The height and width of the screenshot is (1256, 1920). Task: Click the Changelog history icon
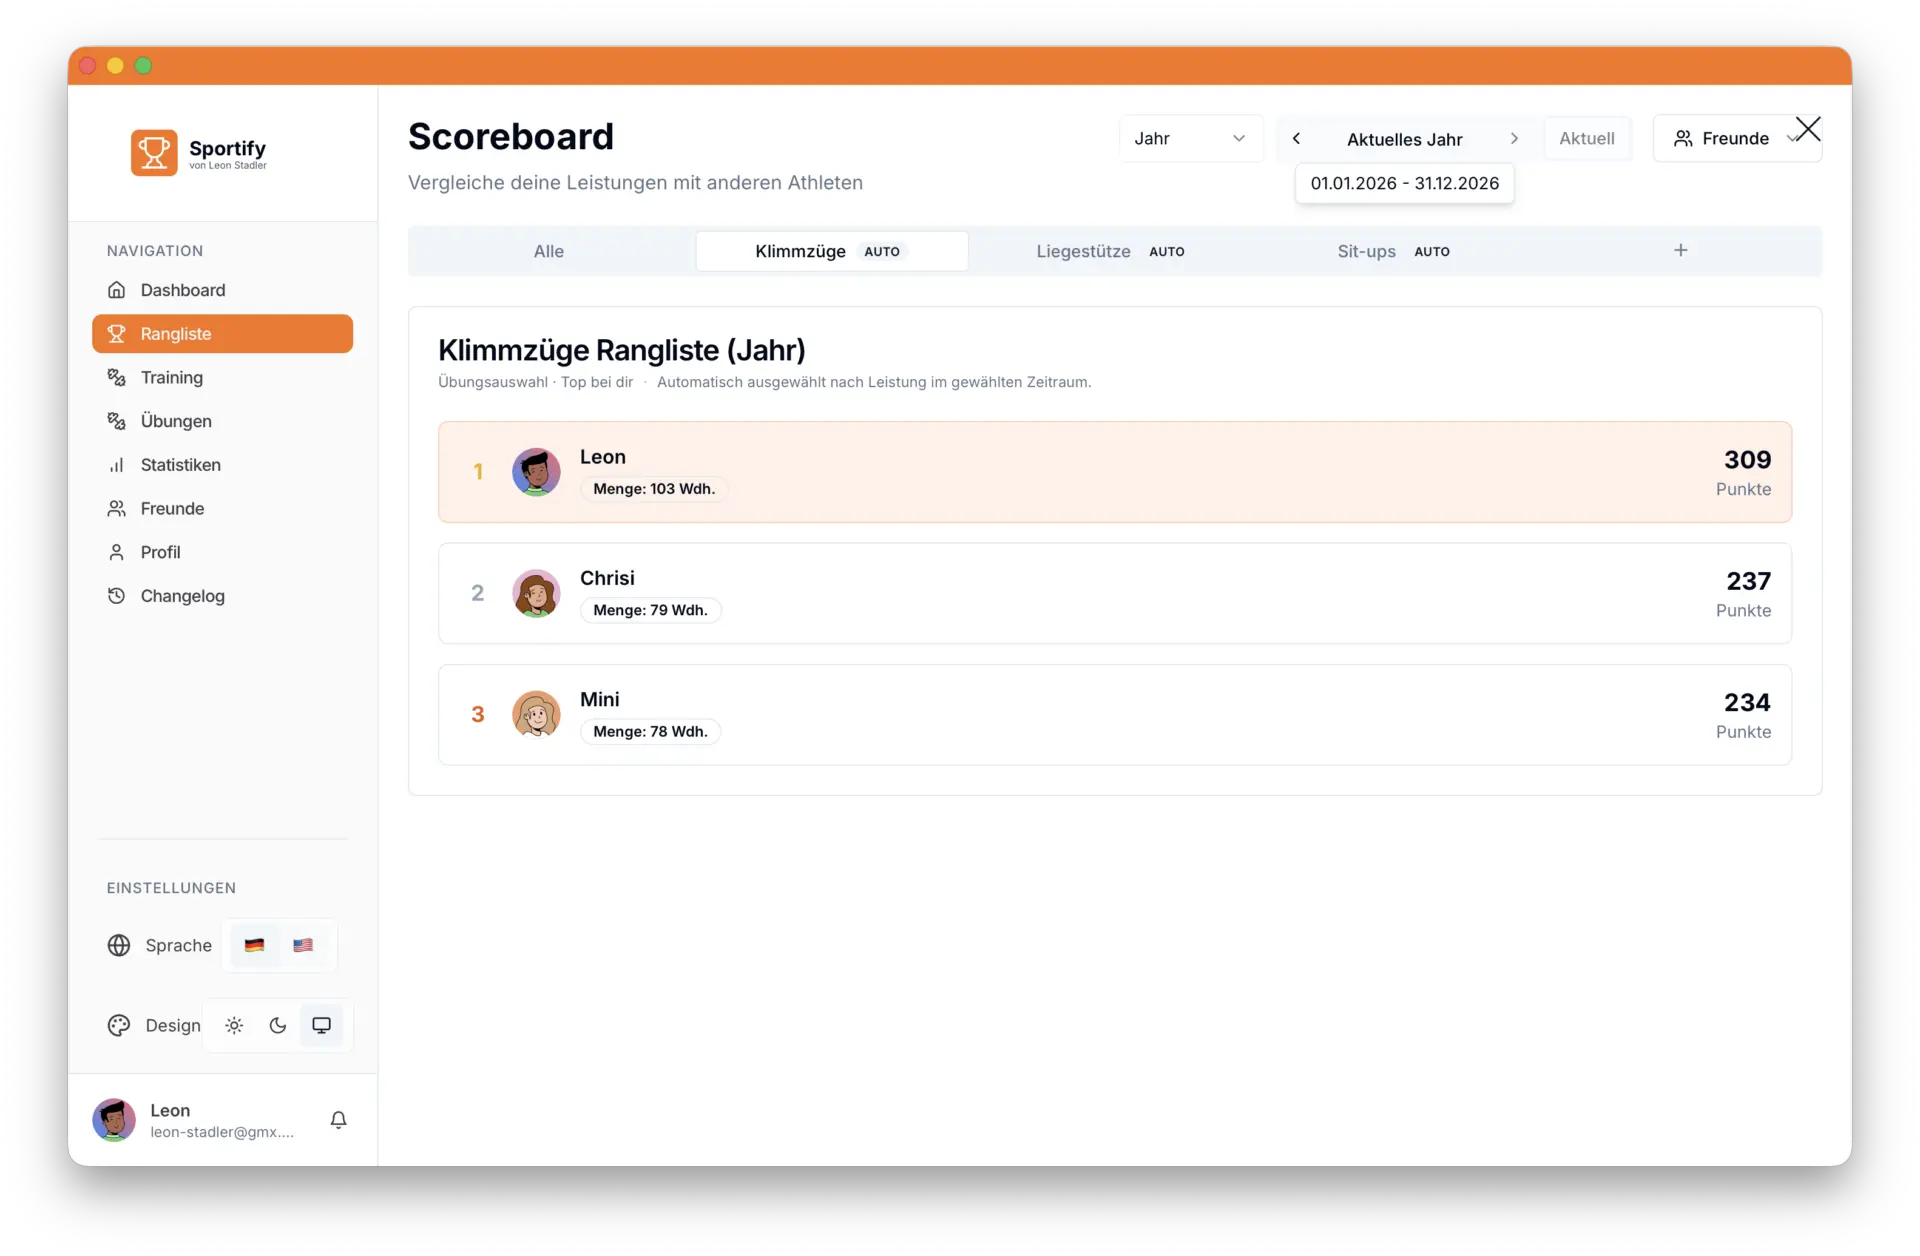(x=117, y=596)
